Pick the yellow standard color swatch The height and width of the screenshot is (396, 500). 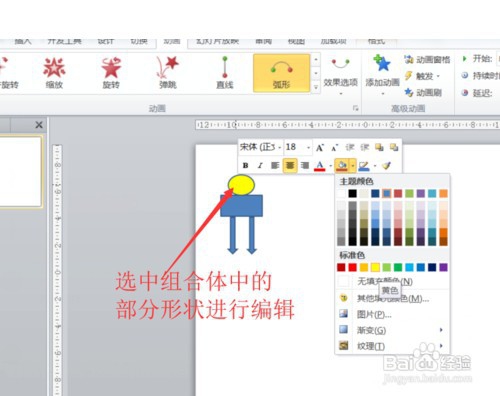(375, 267)
